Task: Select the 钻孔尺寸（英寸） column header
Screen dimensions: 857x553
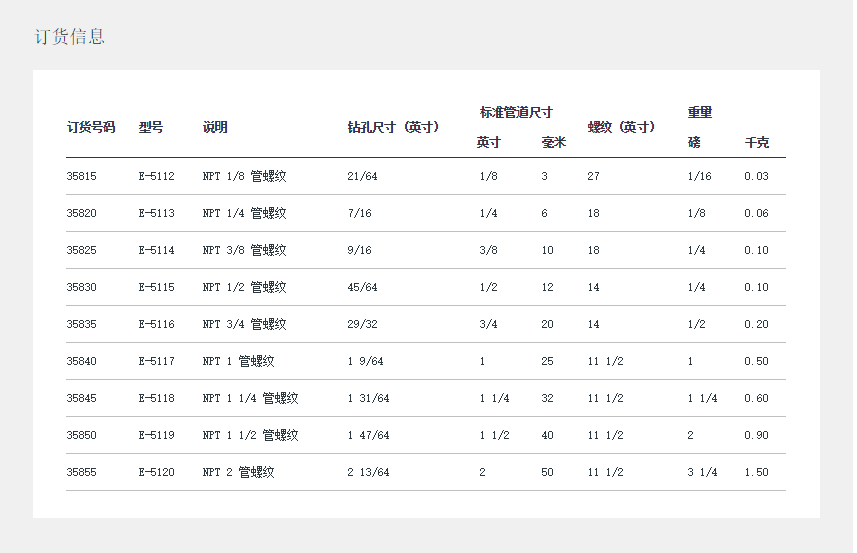Action: tap(393, 127)
